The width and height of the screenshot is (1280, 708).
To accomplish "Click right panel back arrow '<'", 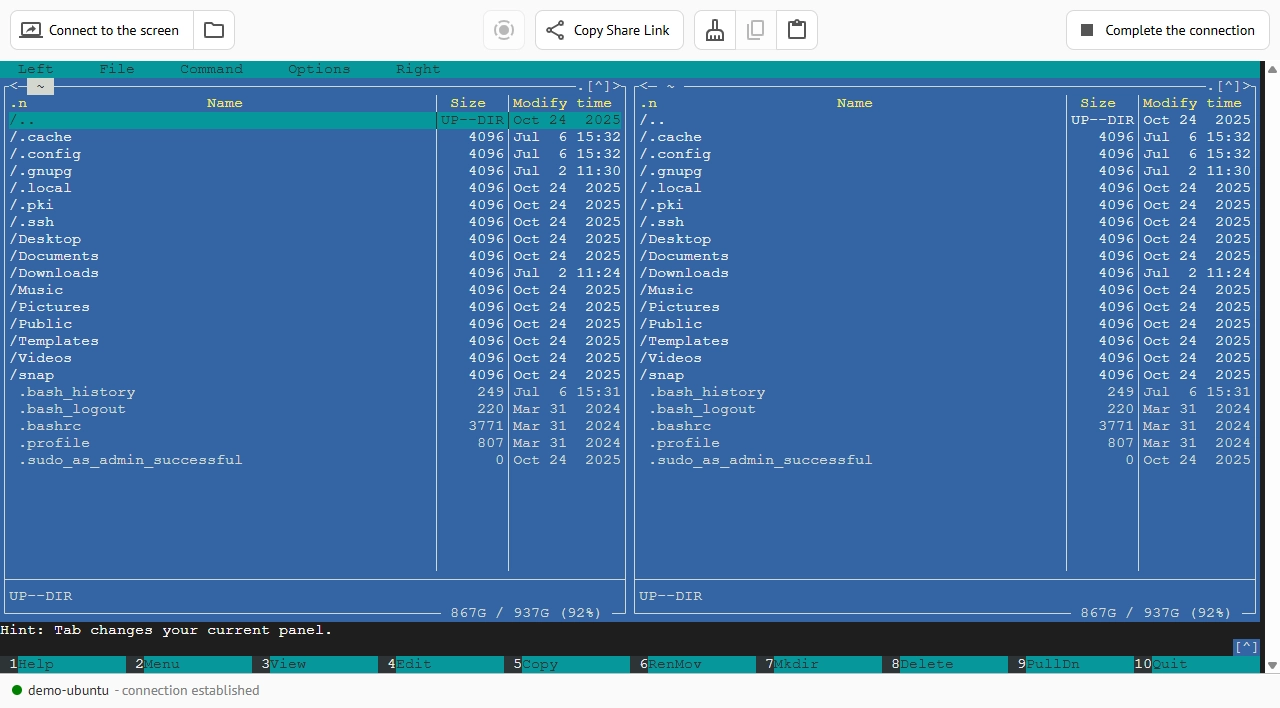I will [x=643, y=86].
